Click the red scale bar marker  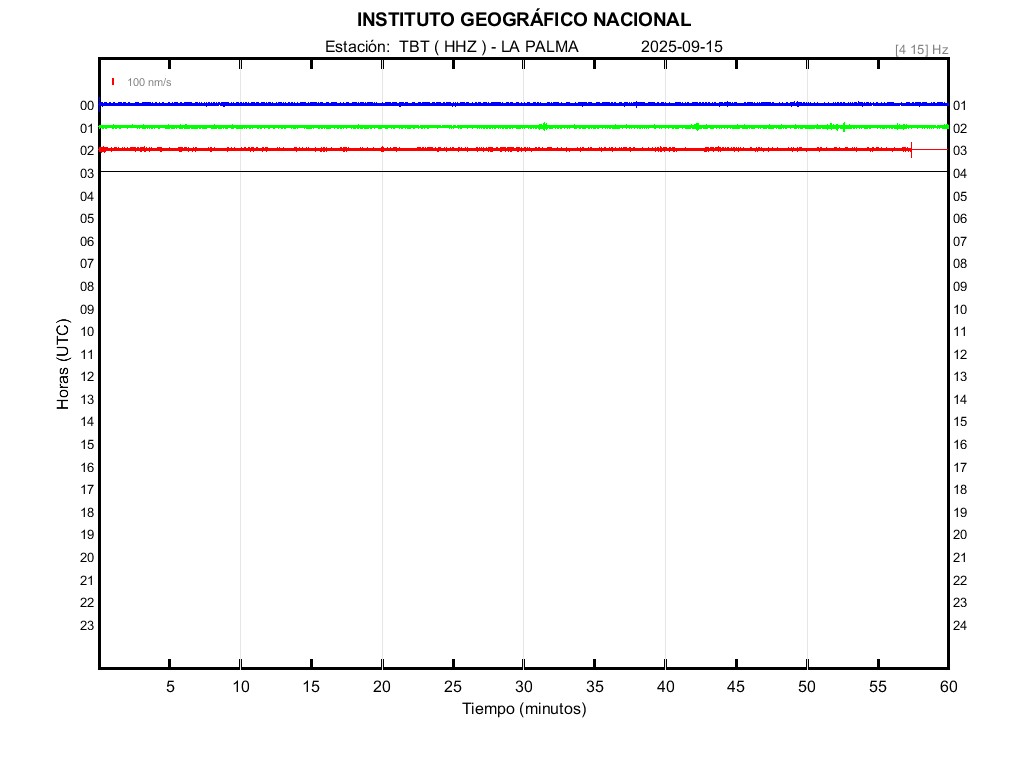[113, 82]
